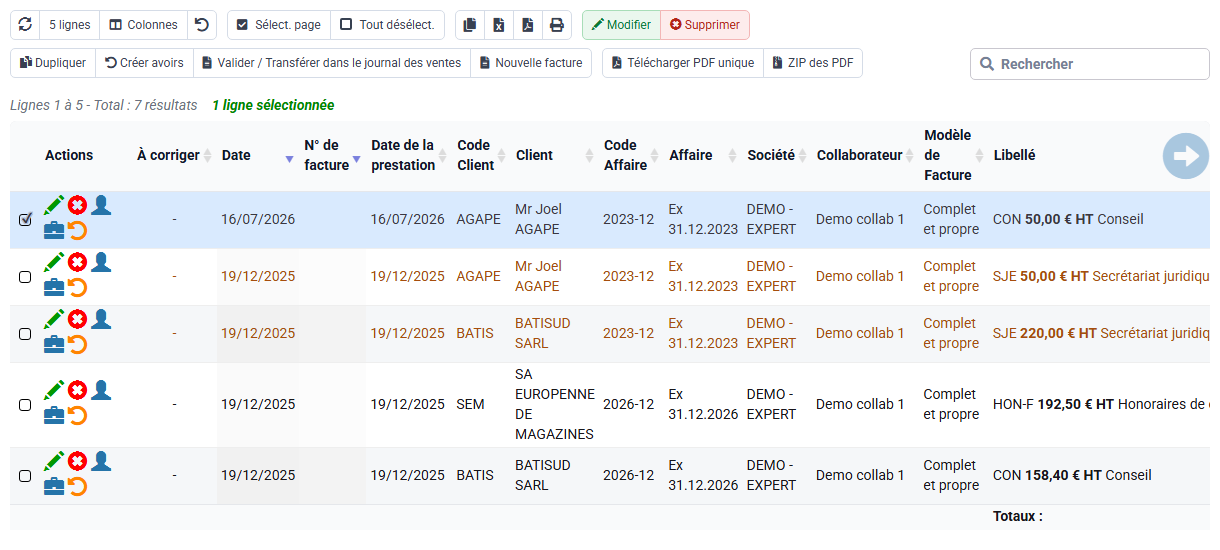
Task: Open person icon on SJE 50,00 € row
Action: 101,262
